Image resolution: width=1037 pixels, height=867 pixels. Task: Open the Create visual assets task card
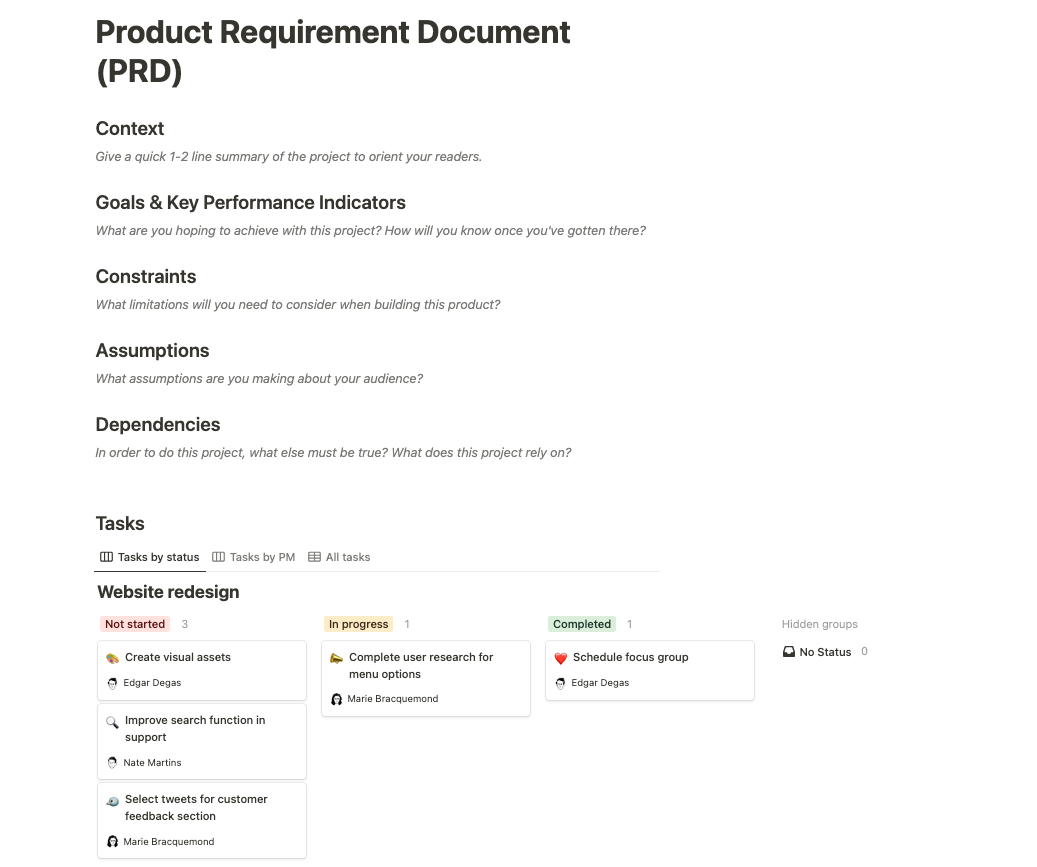pyautogui.click(x=202, y=670)
